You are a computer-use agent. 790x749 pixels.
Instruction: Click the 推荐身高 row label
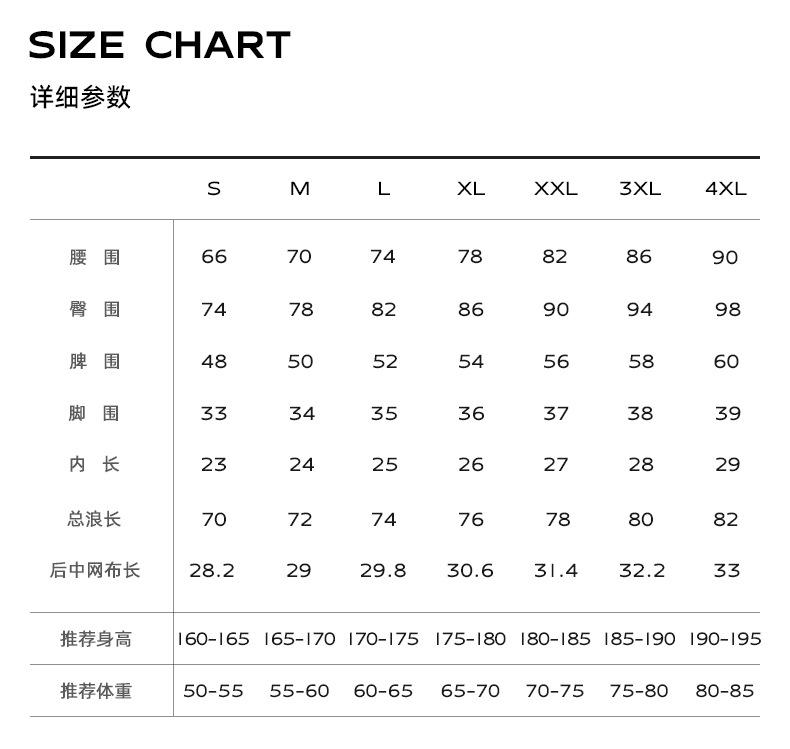[96, 639]
